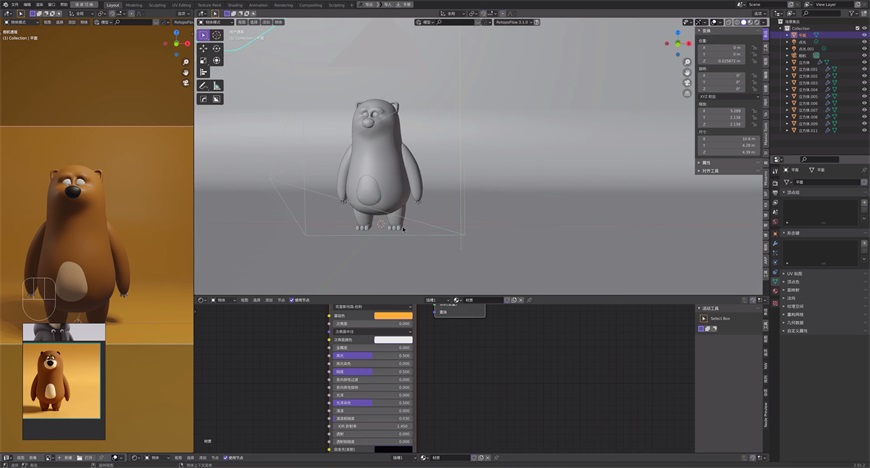Viewport: 870px width, 468px height.
Task: Hide 立方体.001 in the outliner
Action: [864, 69]
